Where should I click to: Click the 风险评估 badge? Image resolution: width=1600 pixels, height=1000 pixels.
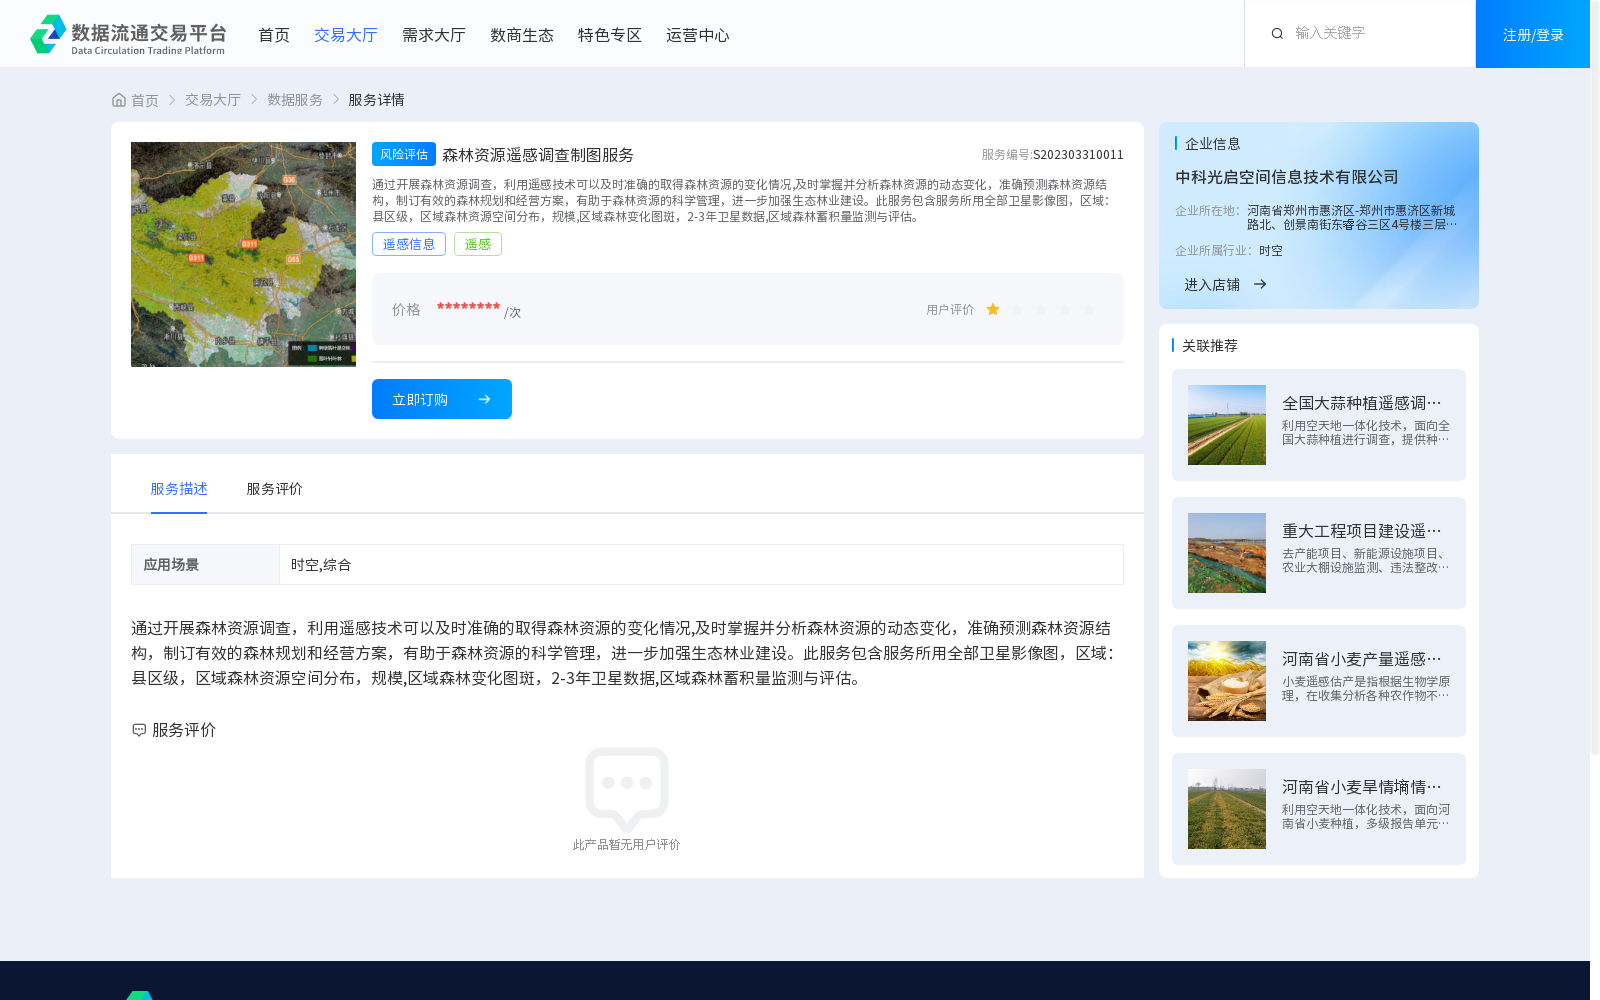click(x=404, y=154)
